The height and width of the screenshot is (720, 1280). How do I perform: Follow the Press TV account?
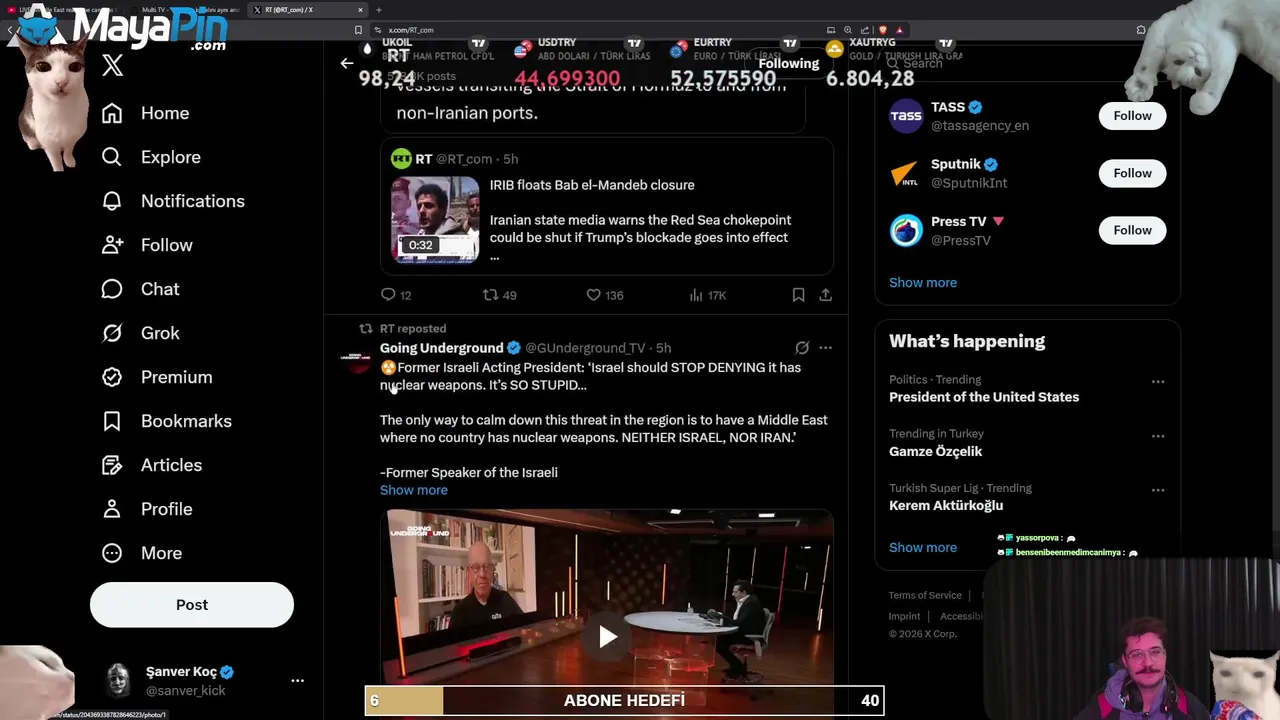coord(1132,230)
